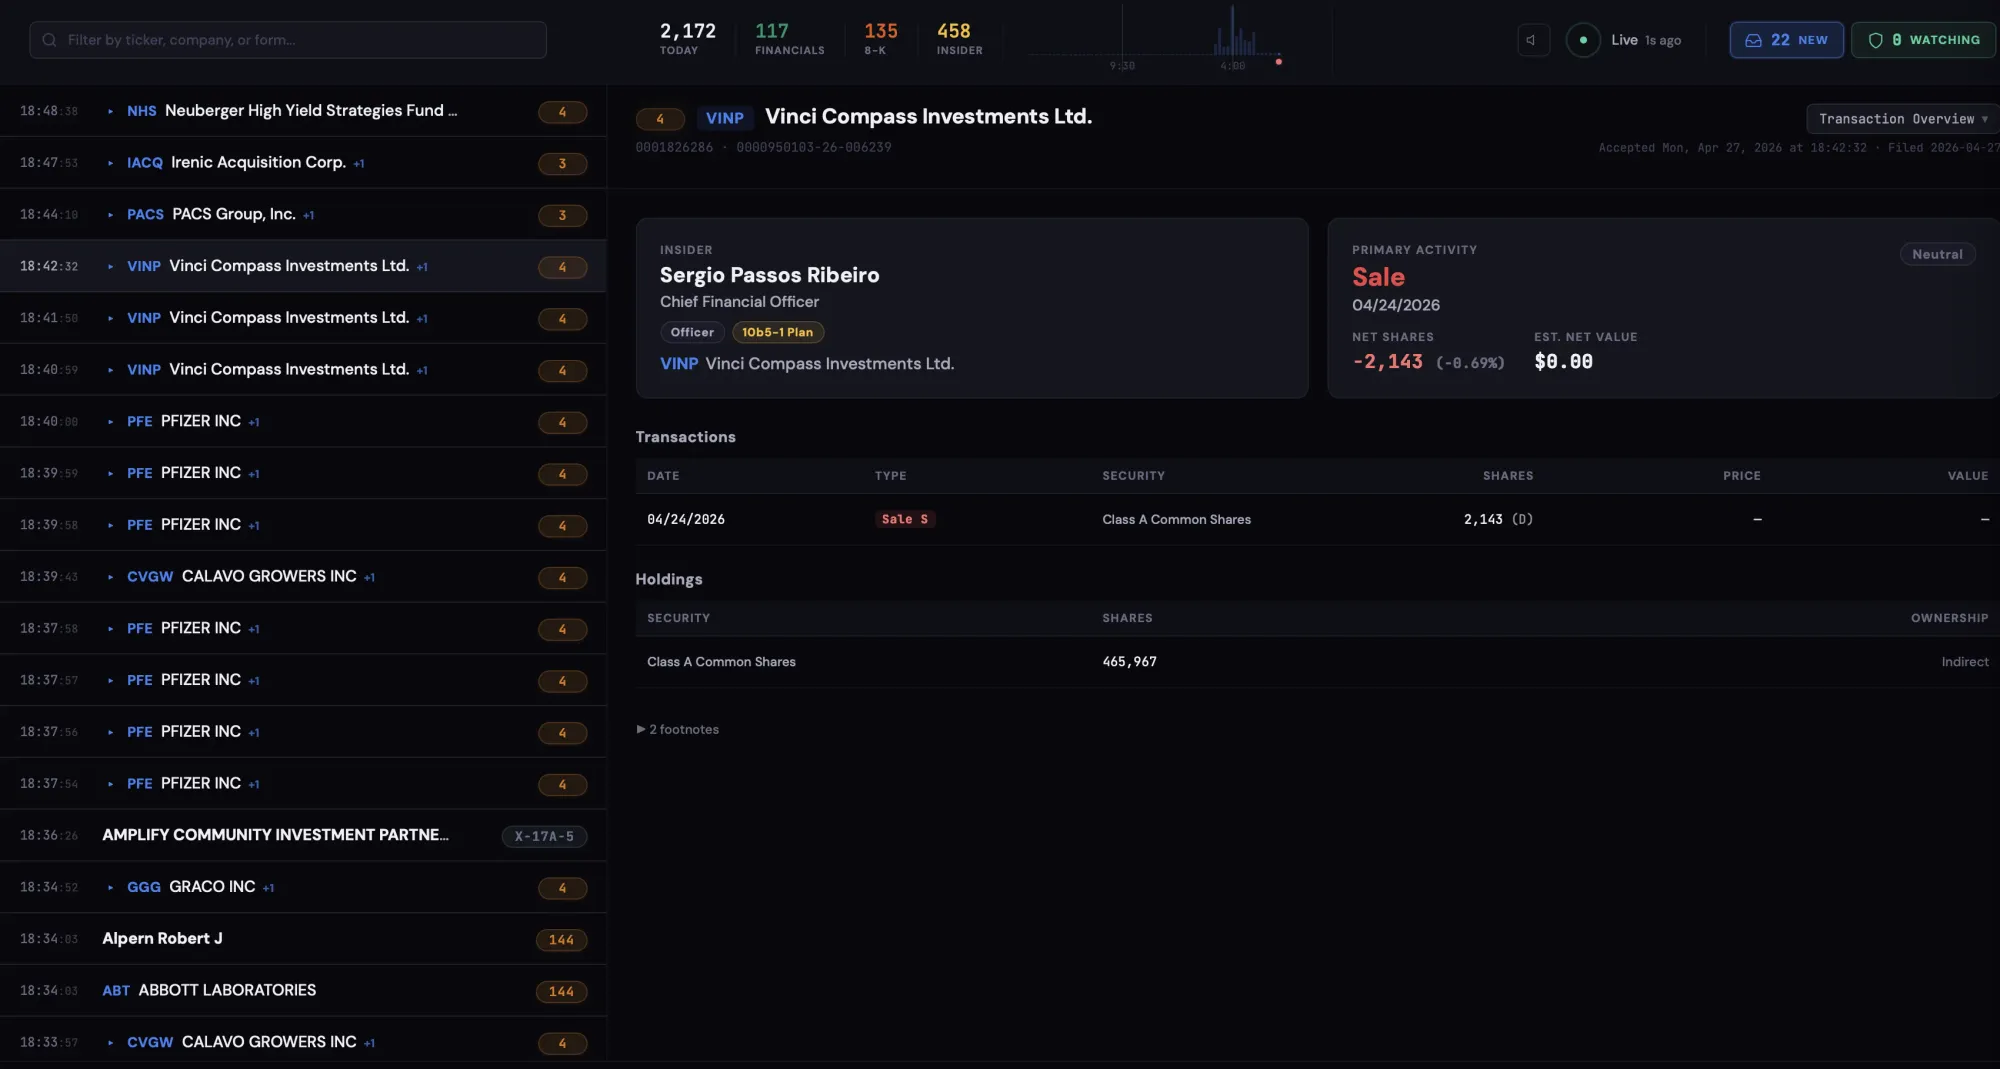Click the red marker on the activity timeline
The image size is (2000, 1069).
1278,62
